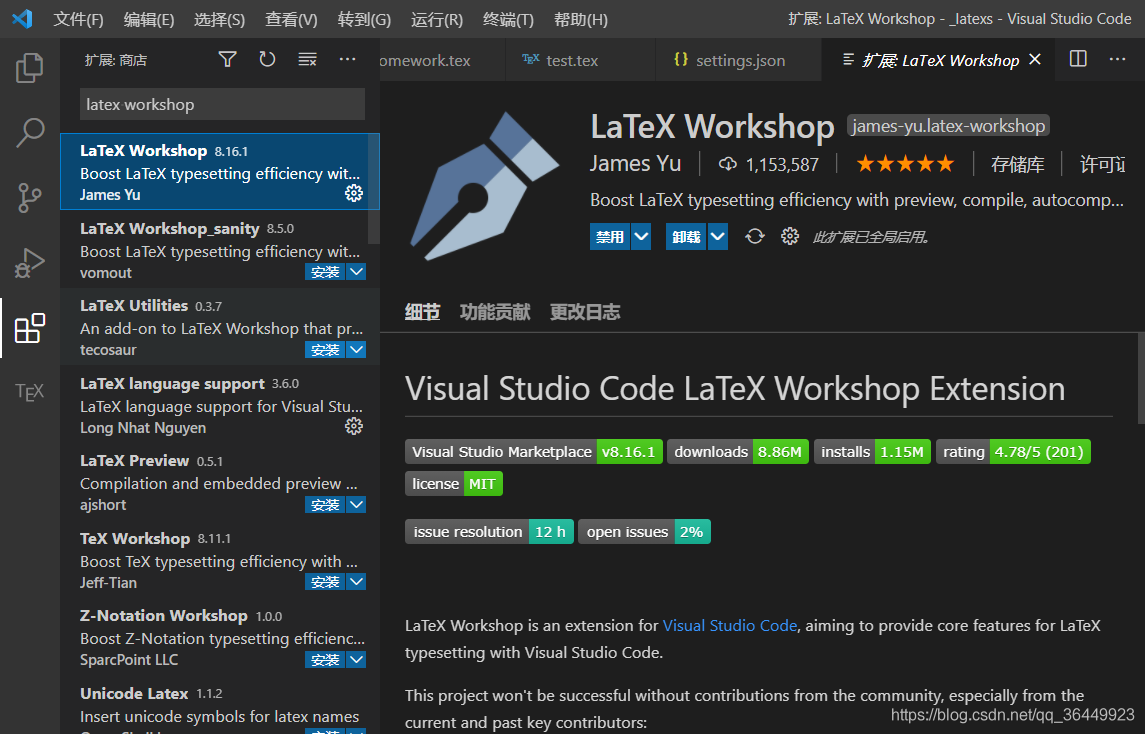The width and height of the screenshot is (1145, 734).
Task: Open the Visual Studio Code link
Action: pyautogui.click(x=730, y=624)
